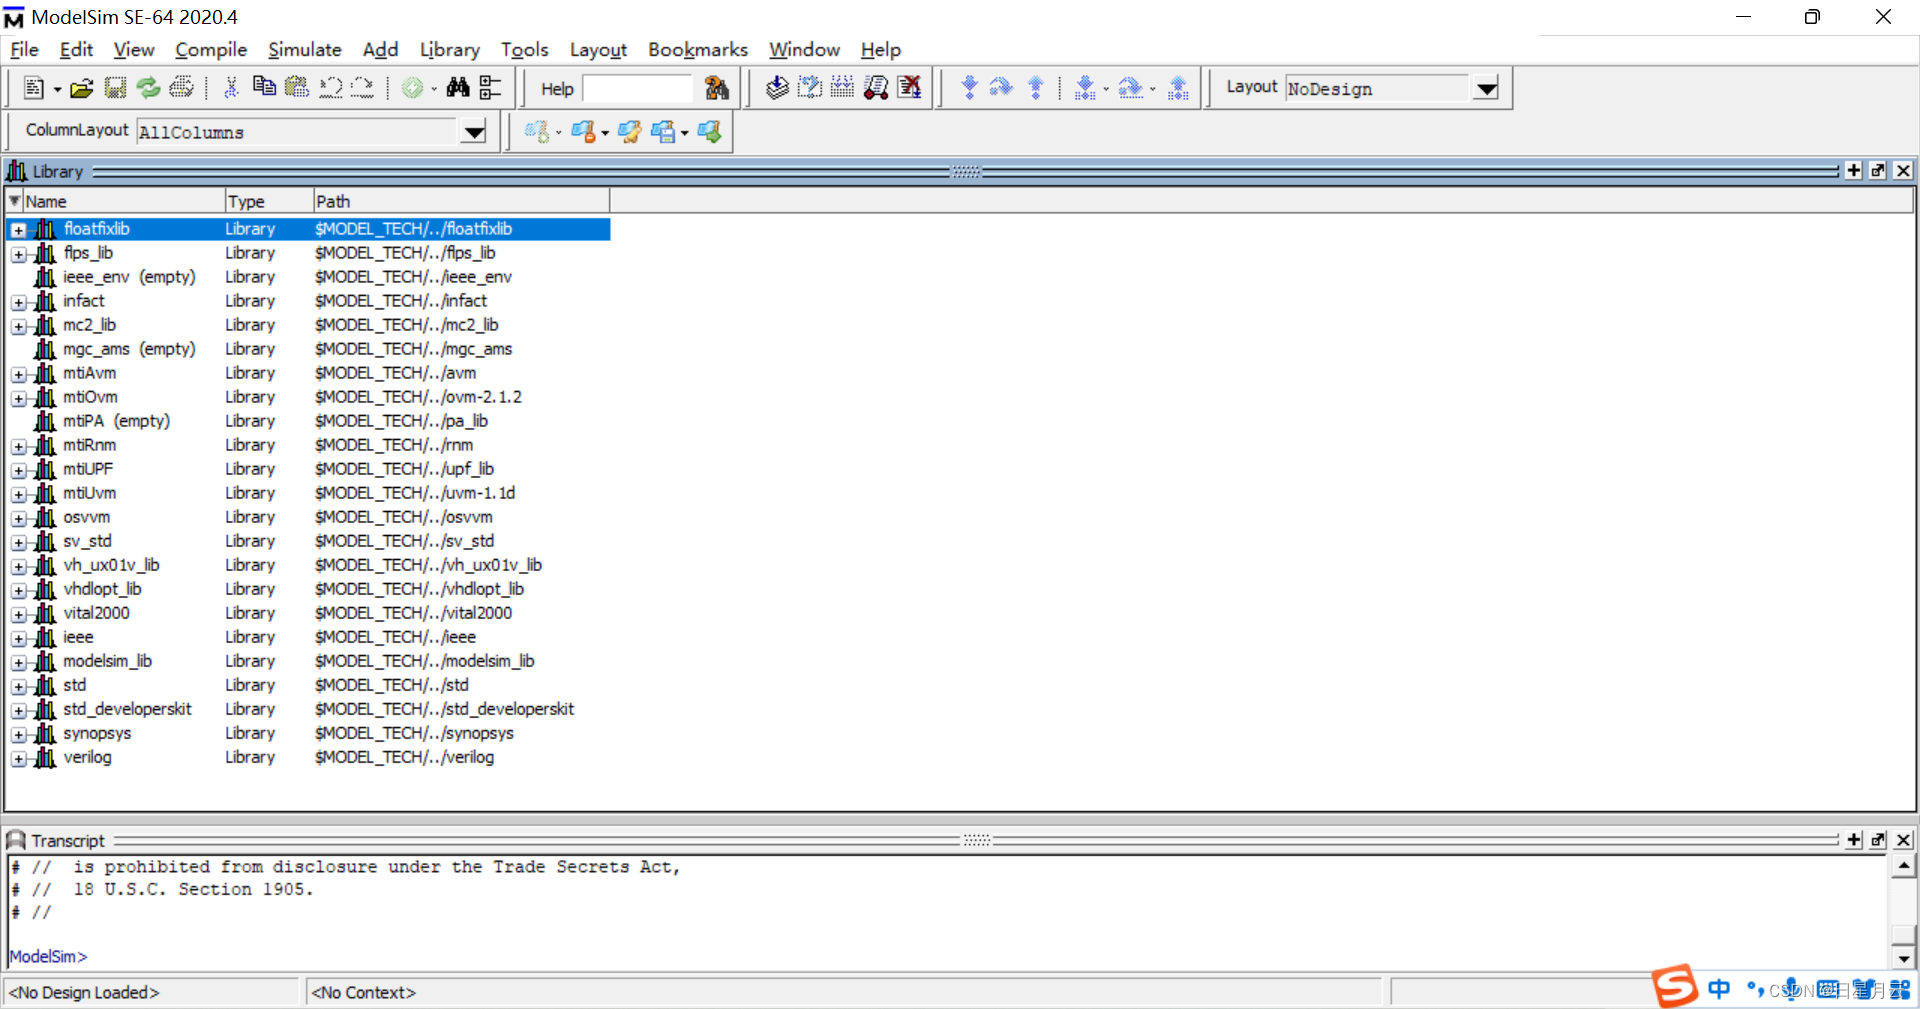
Task: Click the Simulate icon with red wheels
Action: pos(876,88)
